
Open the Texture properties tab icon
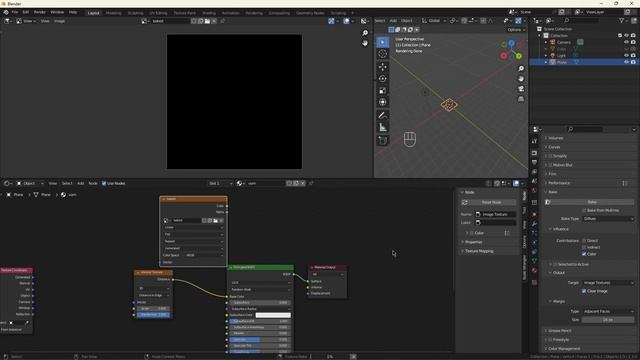534,282
